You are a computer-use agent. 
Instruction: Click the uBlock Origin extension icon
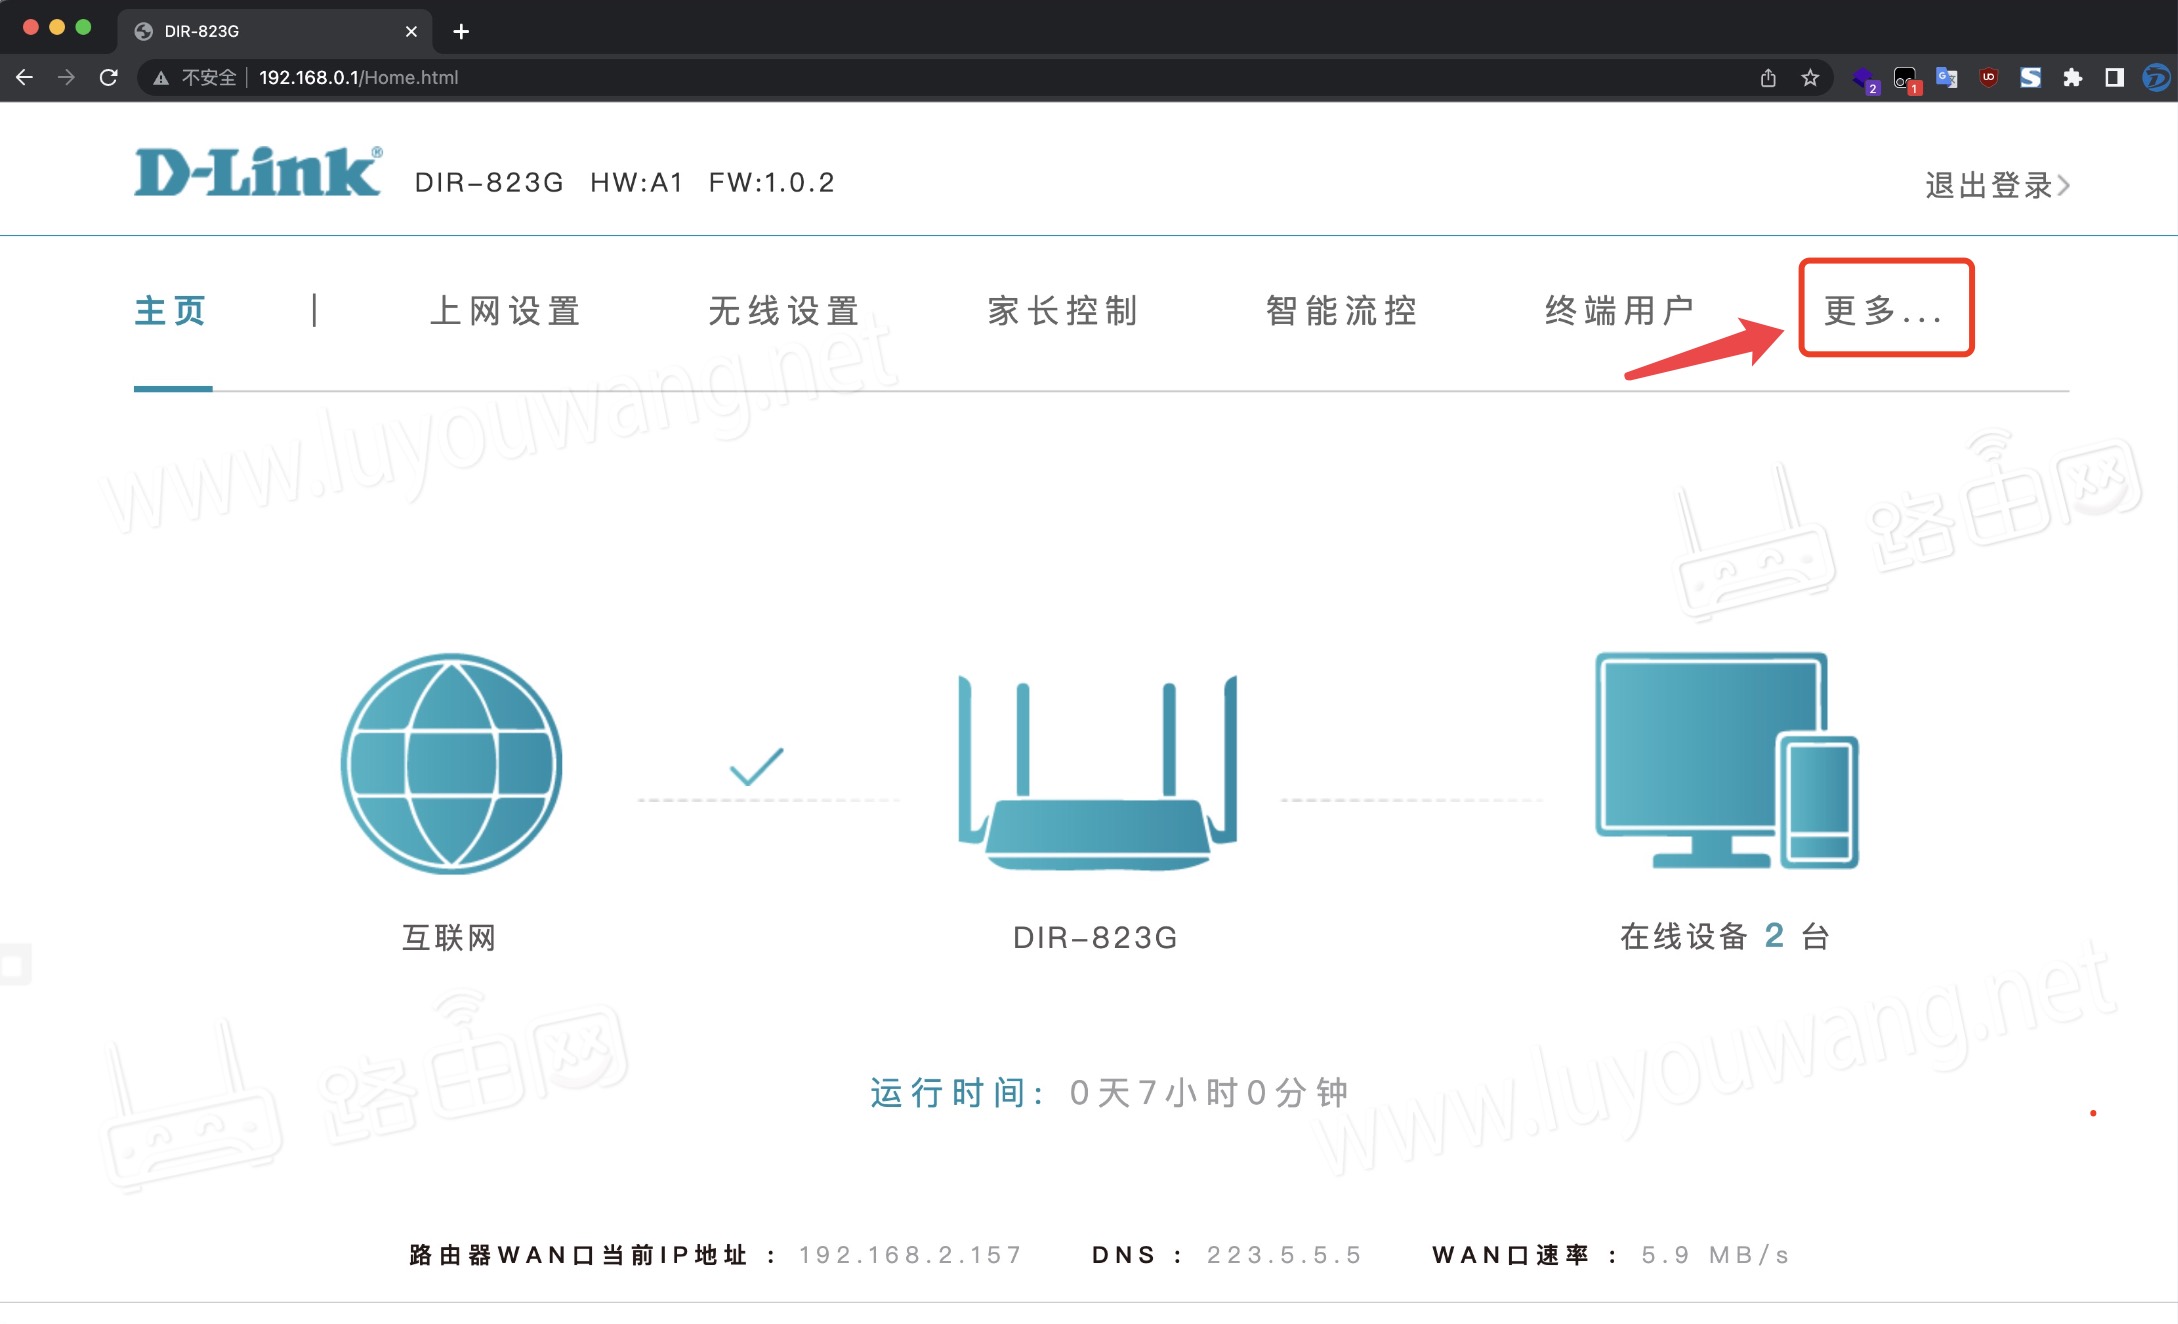point(1988,77)
